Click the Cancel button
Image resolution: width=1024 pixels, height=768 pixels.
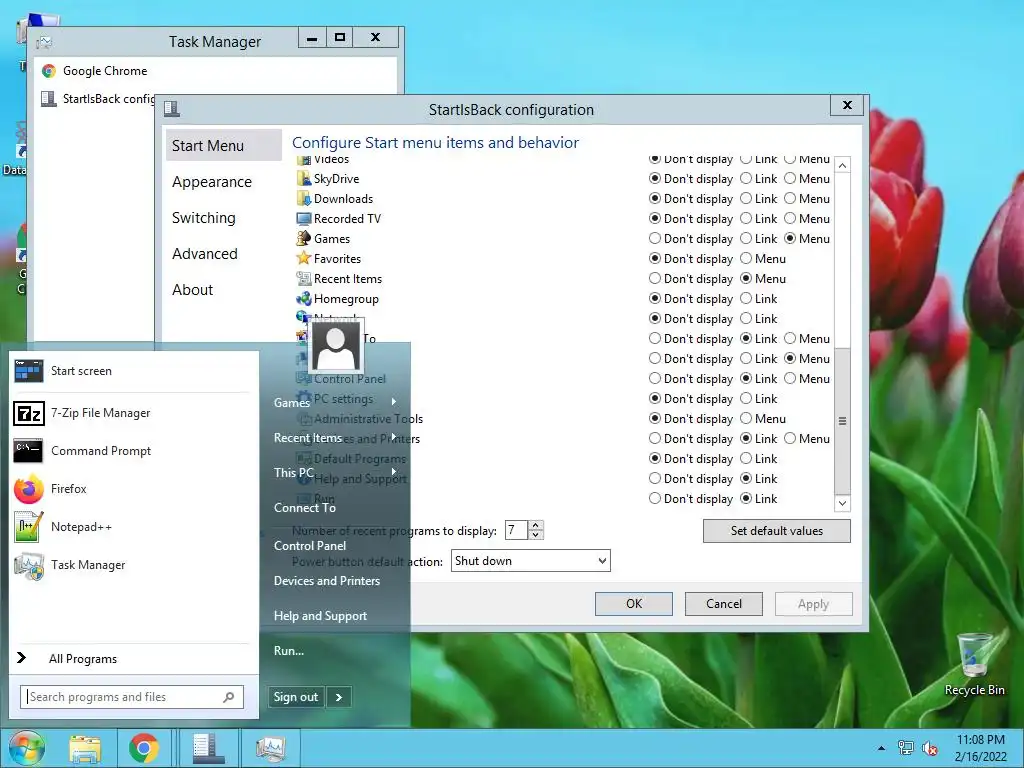tap(724, 604)
